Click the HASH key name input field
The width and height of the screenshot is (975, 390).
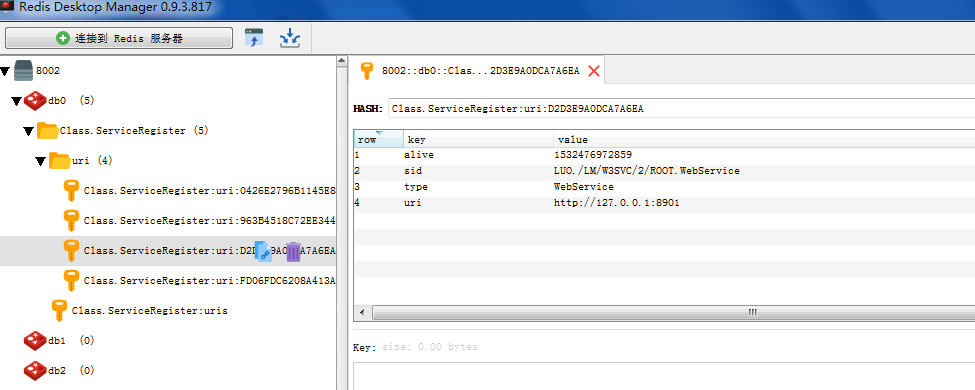click(x=681, y=109)
